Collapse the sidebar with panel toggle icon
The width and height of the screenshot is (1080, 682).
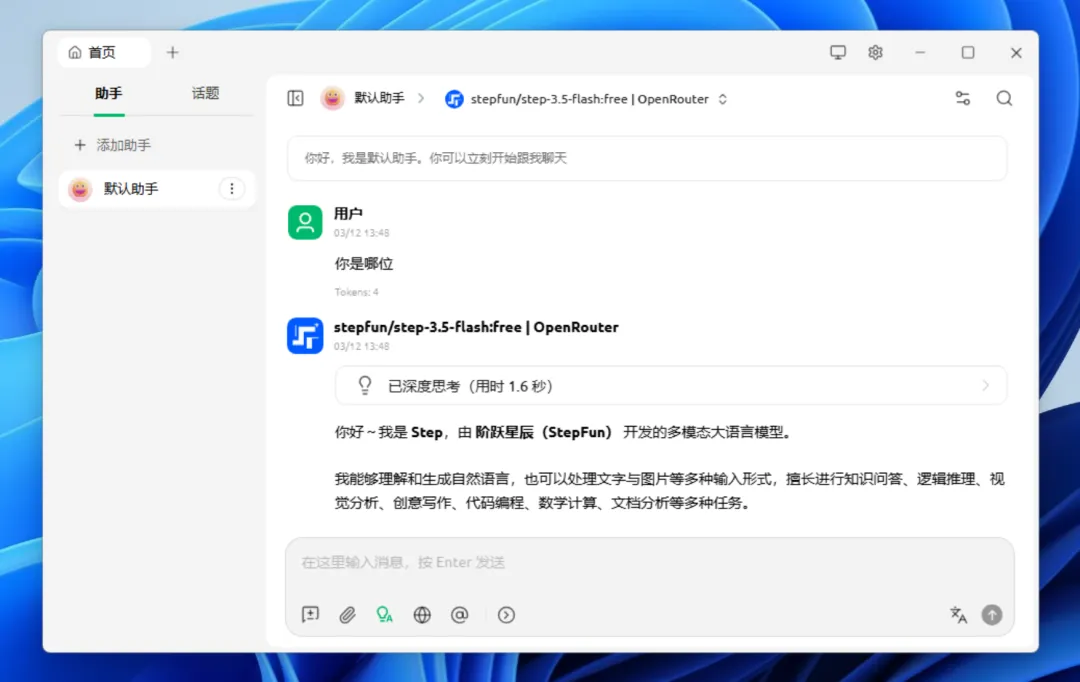coord(295,99)
